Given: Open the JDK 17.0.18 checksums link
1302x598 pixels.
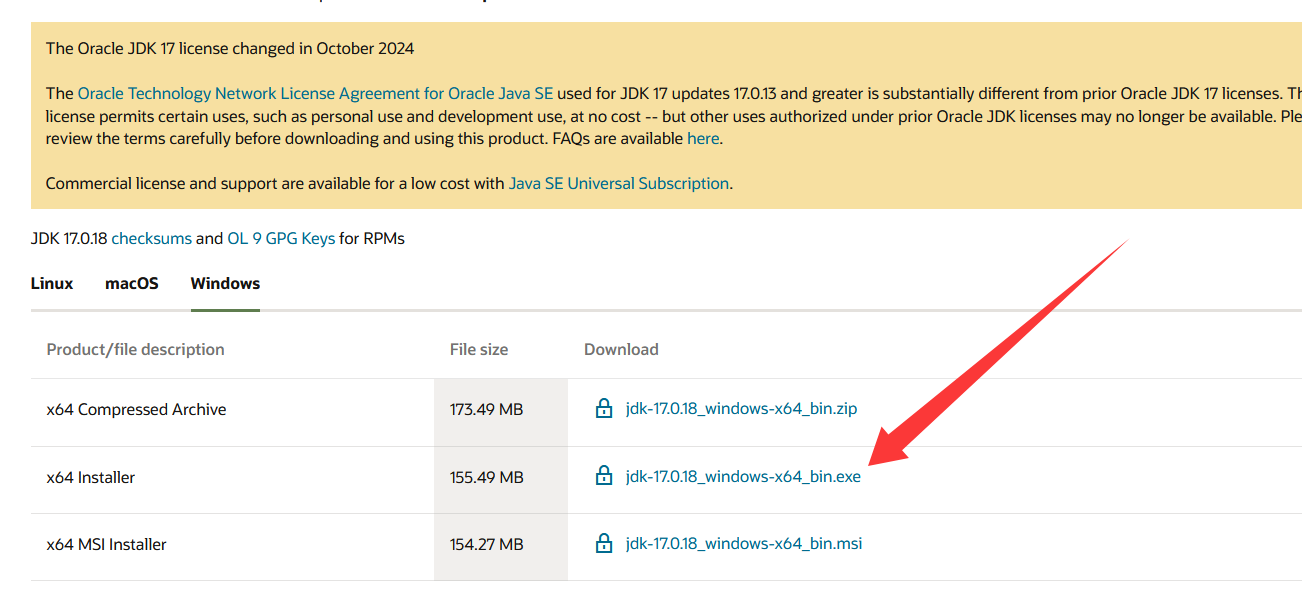Looking at the screenshot, I should coord(151,239).
